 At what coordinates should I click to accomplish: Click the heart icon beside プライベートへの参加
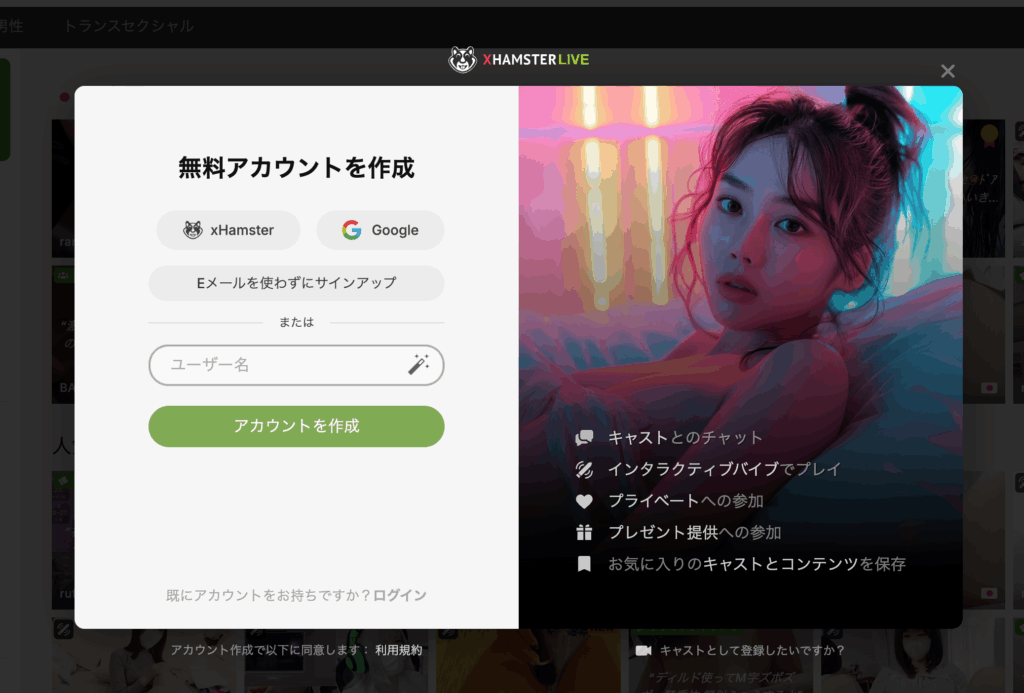584,501
